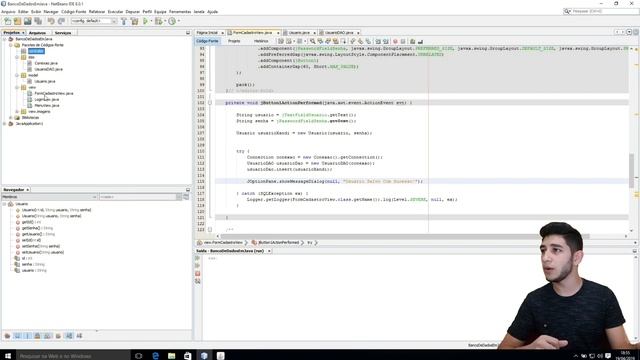
Task: Open File Explorer from the taskbar
Action: 171,356
